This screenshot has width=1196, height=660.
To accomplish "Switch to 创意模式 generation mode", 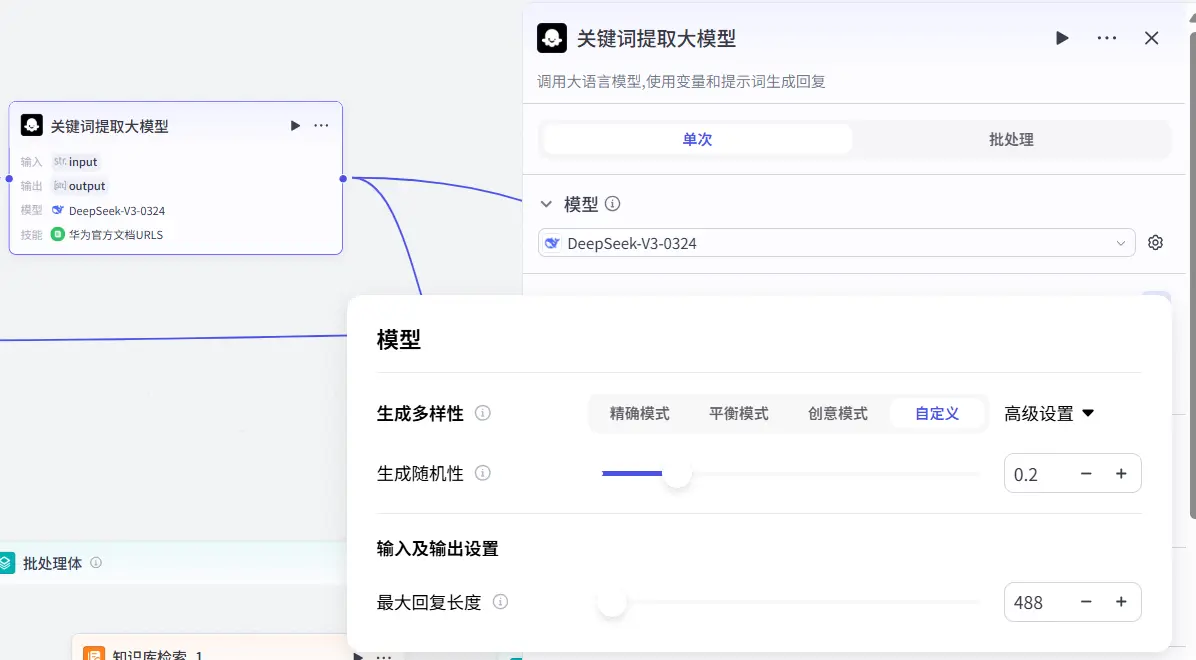I will (x=838, y=413).
